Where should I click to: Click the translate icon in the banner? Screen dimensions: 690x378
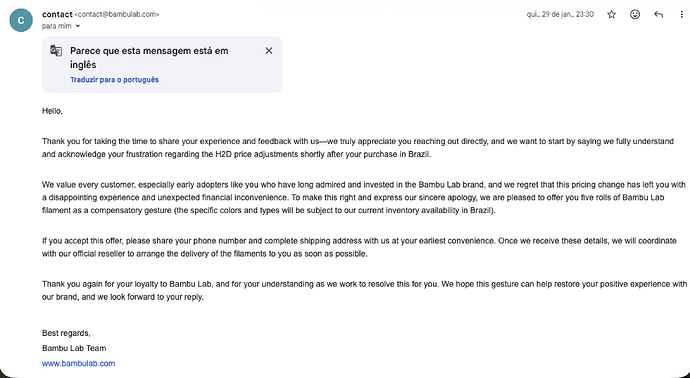(56, 51)
